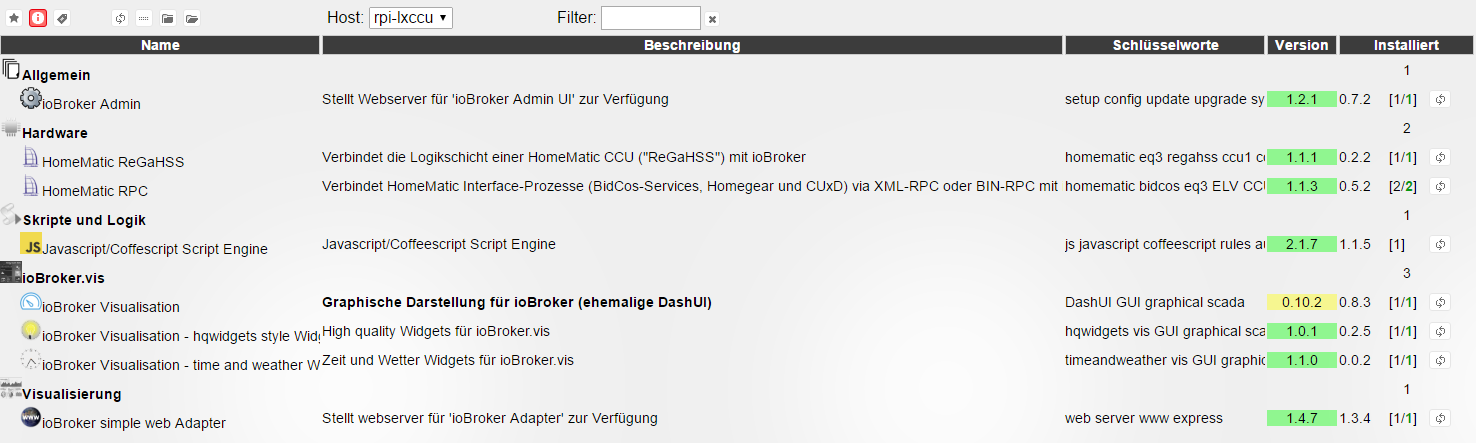
Task: Toggle the tag icon in the toolbar
Action: [x=62, y=18]
